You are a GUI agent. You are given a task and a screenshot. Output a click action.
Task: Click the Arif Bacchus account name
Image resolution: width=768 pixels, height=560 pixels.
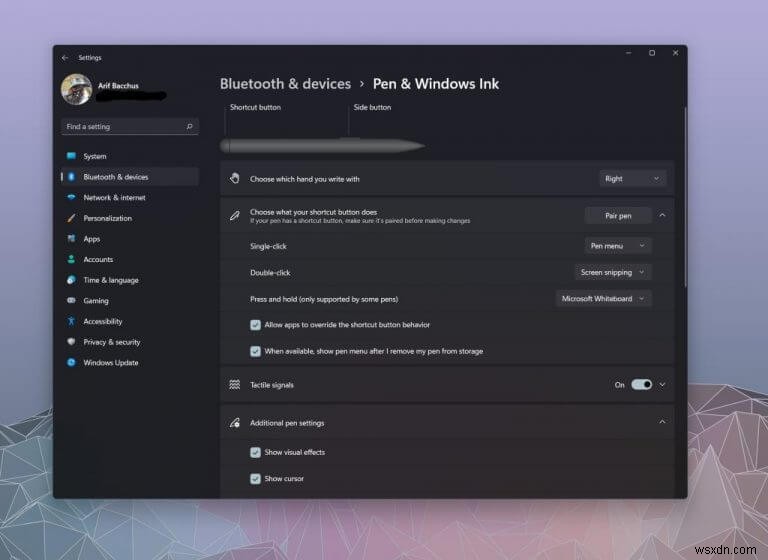pos(118,86)
